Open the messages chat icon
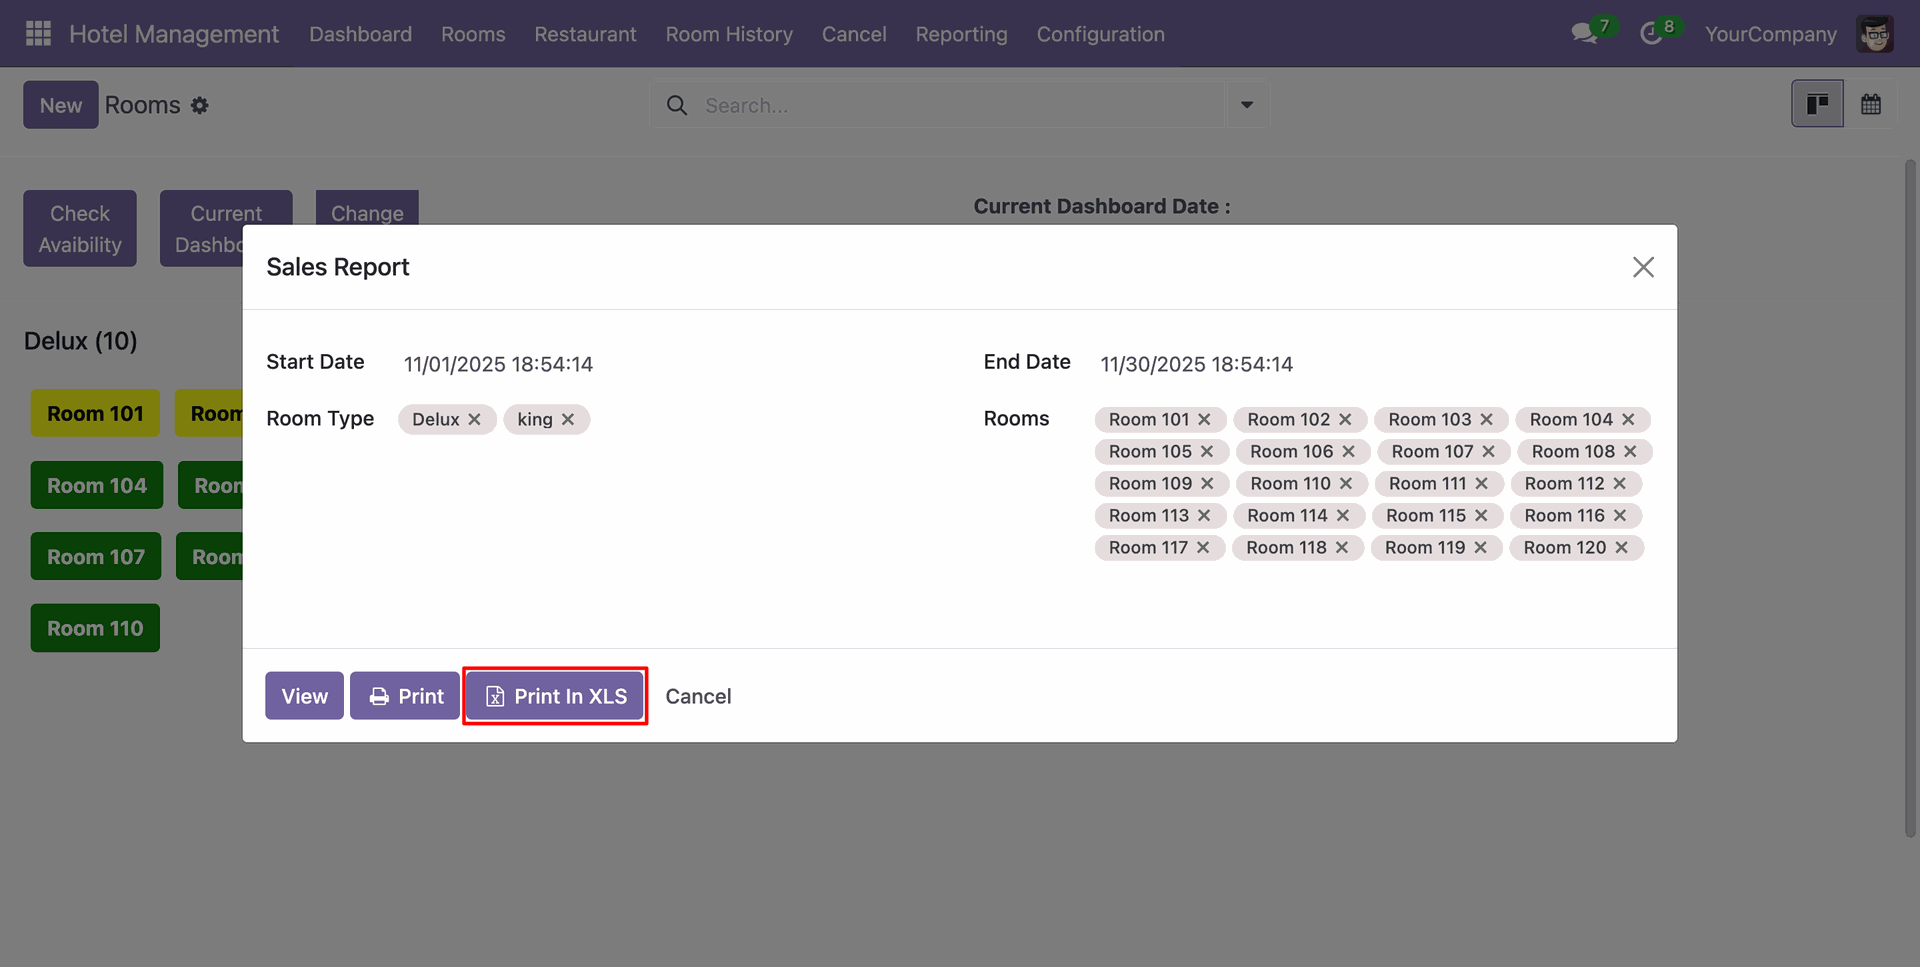This screenshot has height=967, width=1920. [1584, 34]
